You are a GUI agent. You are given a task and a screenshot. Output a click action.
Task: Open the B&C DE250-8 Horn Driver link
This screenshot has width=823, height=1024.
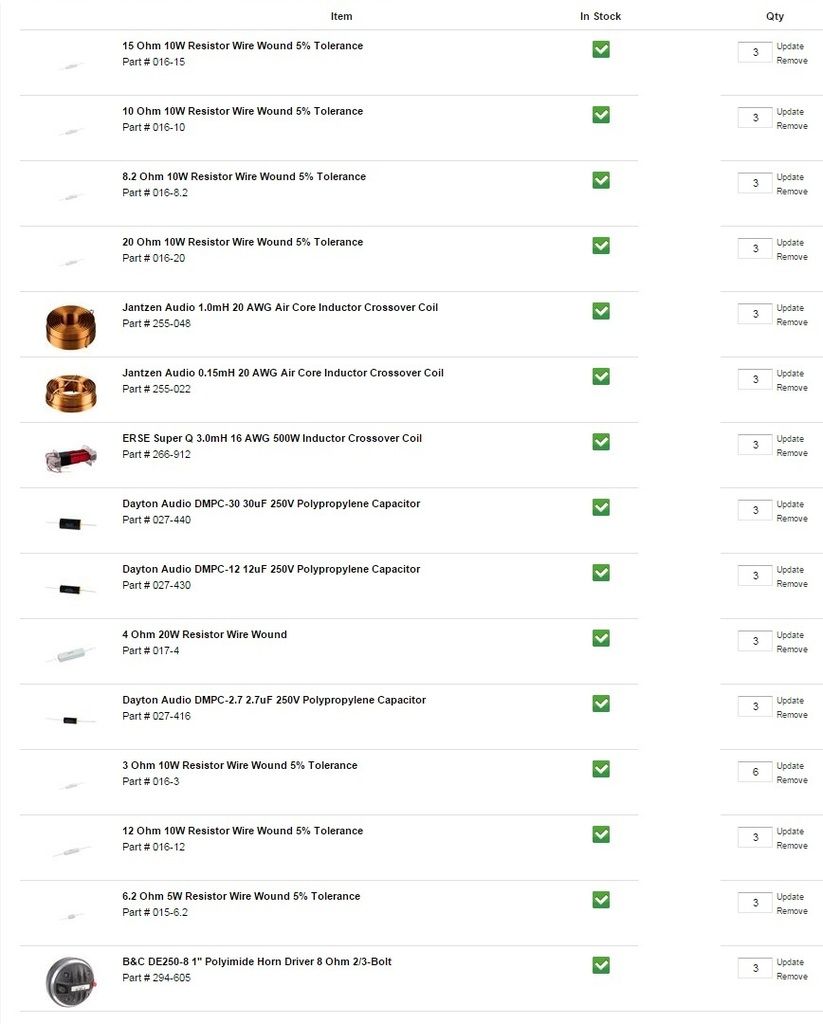(257, 961)
